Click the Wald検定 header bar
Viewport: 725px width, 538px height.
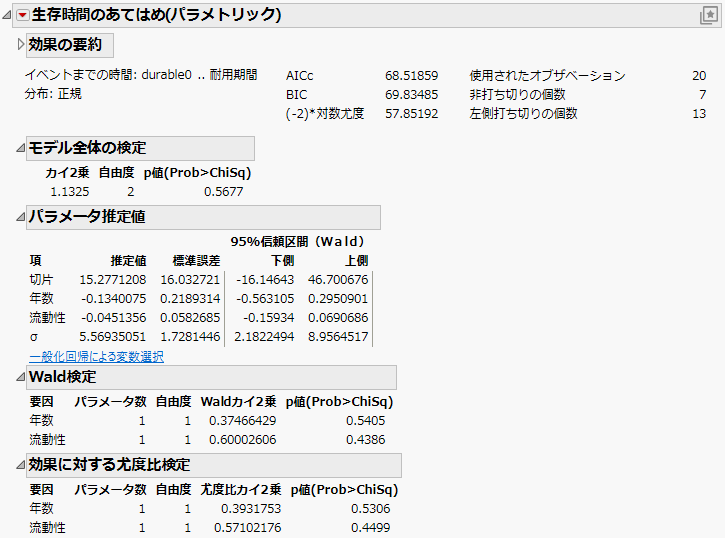211,377
